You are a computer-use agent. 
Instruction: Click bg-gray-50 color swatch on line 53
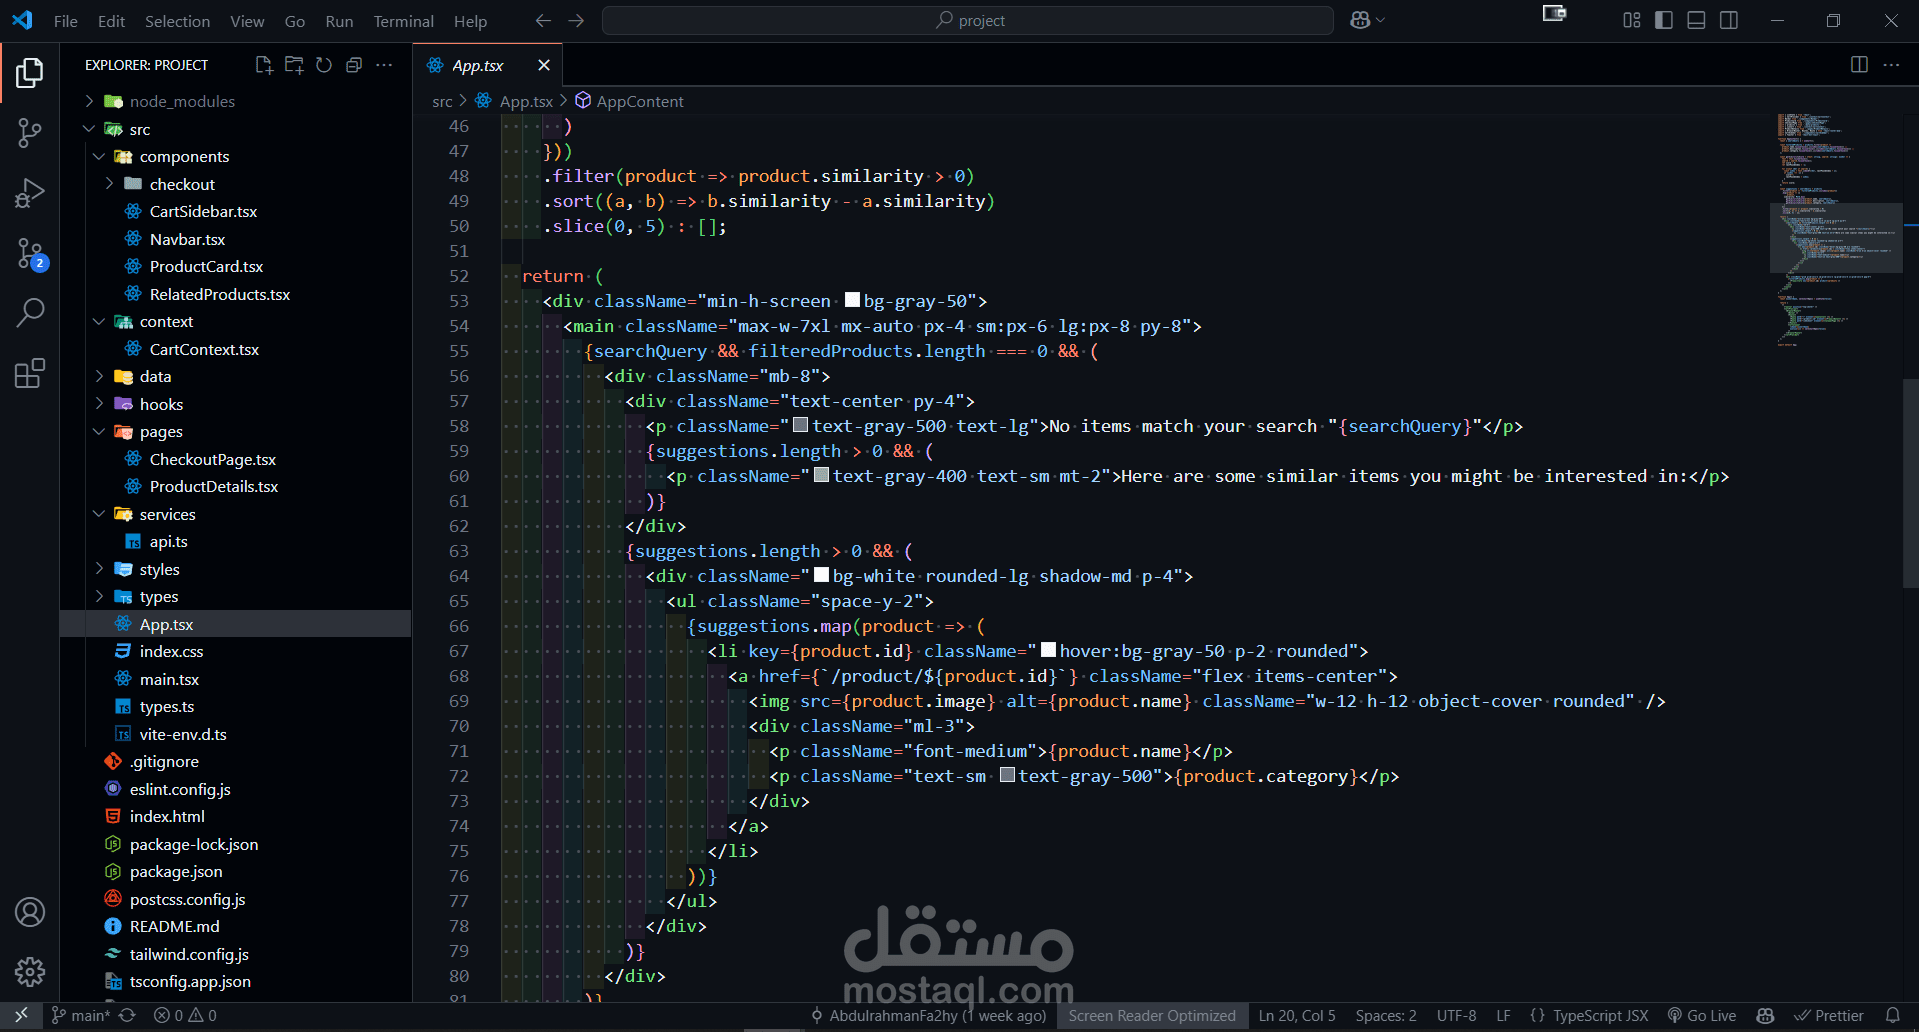[852, 300]
